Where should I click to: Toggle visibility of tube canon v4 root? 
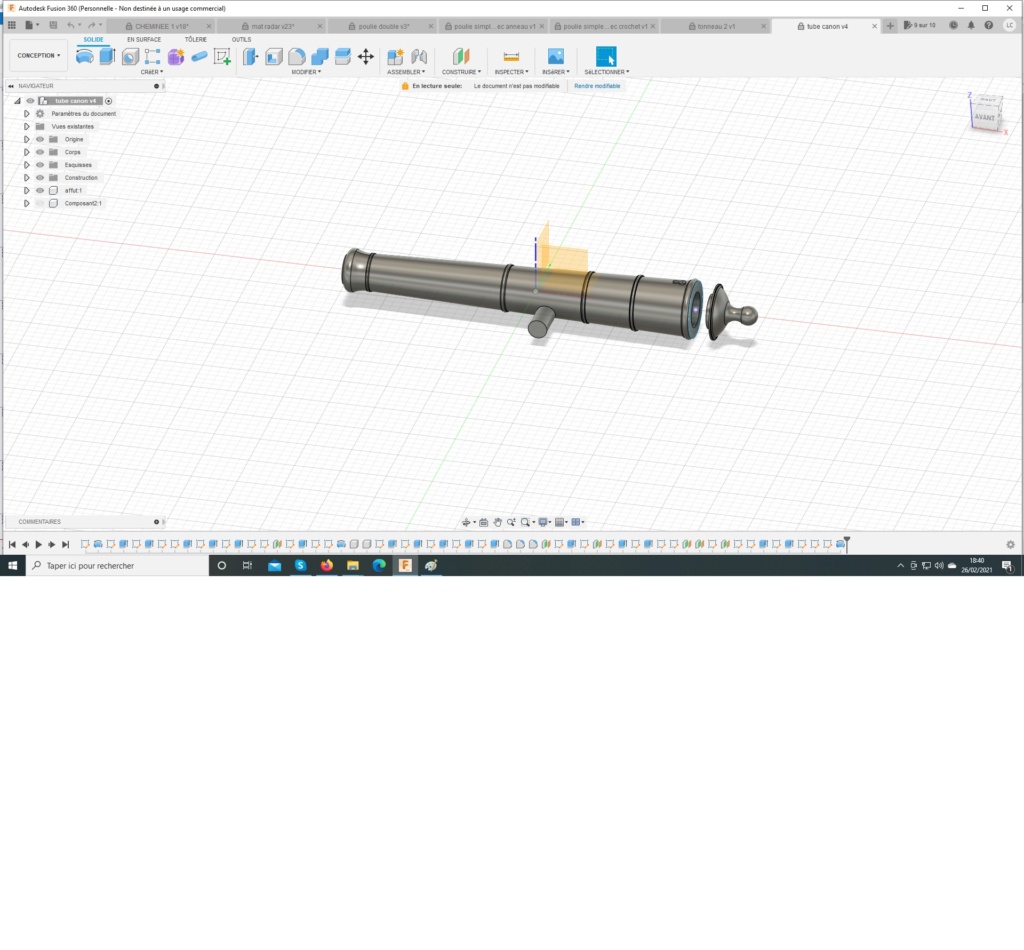pyautogui.click(x=30, y=101)
